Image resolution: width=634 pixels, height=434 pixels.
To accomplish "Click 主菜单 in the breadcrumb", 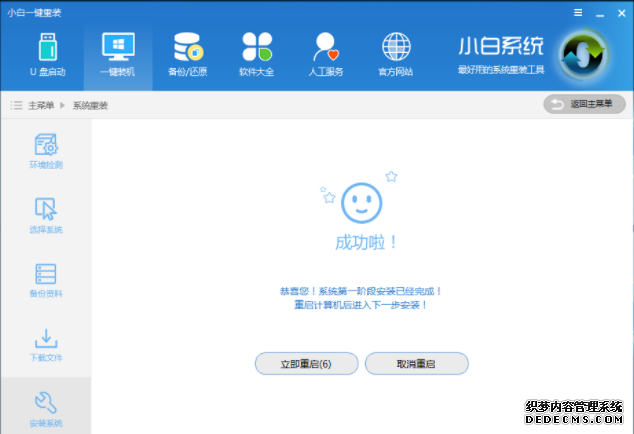I will click(x=41, y=106).
